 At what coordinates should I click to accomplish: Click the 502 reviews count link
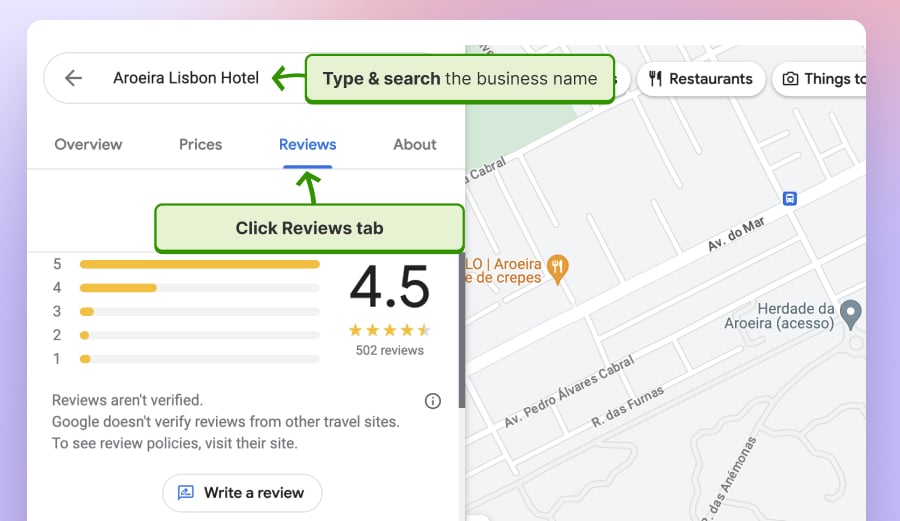coord(389,350)
